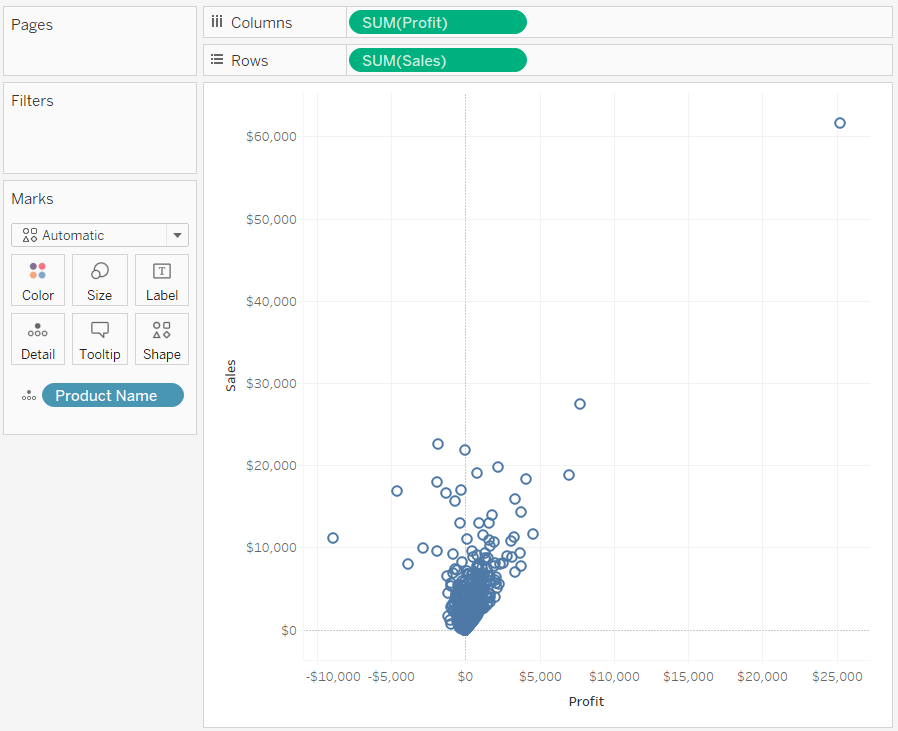898x731 pixels.
Task: Select the Product Name detail pill
Action: (x=112, y=395)
